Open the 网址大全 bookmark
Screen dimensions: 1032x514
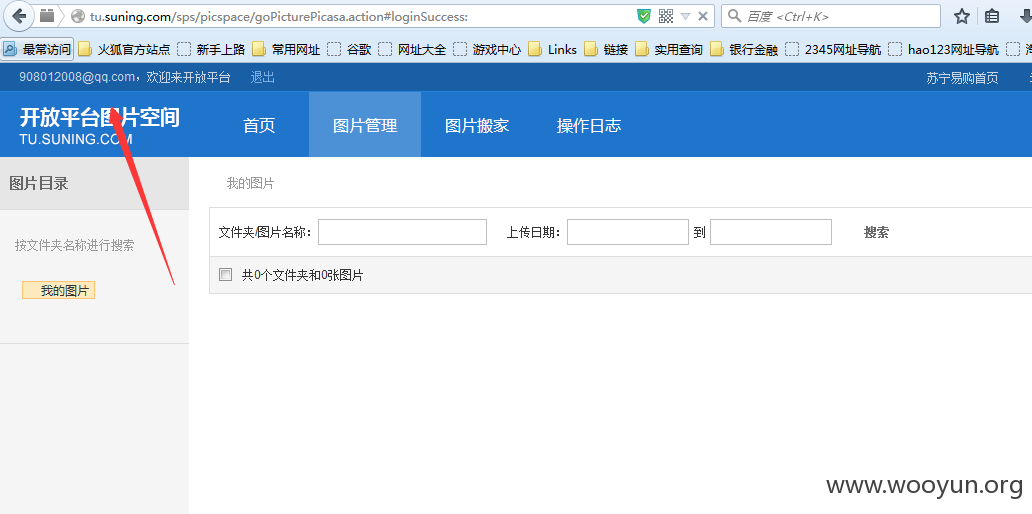point(413,49)
